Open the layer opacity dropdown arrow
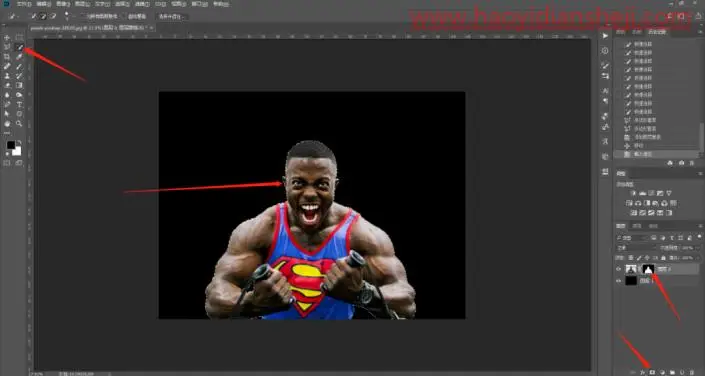The image size is (705, 376). [x=698, y=247]
